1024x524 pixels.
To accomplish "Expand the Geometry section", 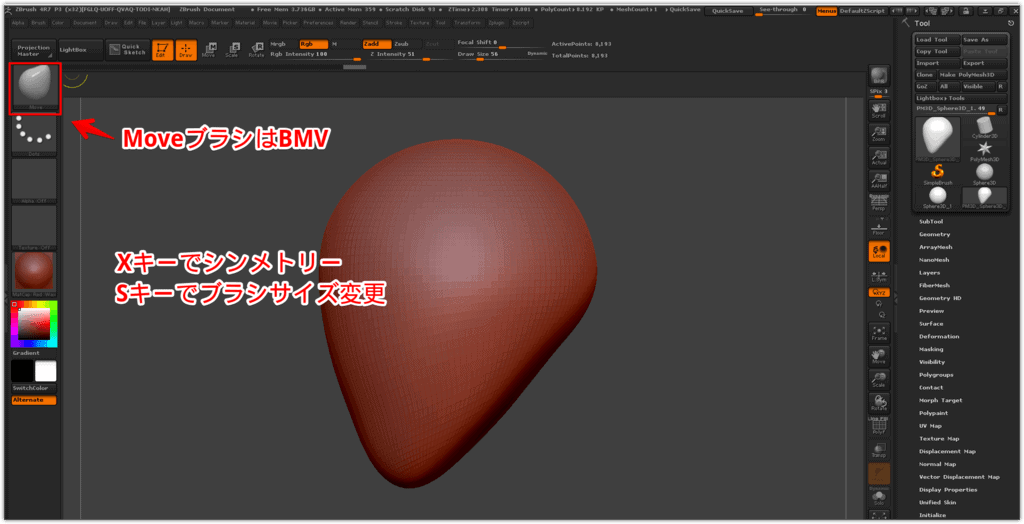I will pyautogui.click(x=934, y=234).
